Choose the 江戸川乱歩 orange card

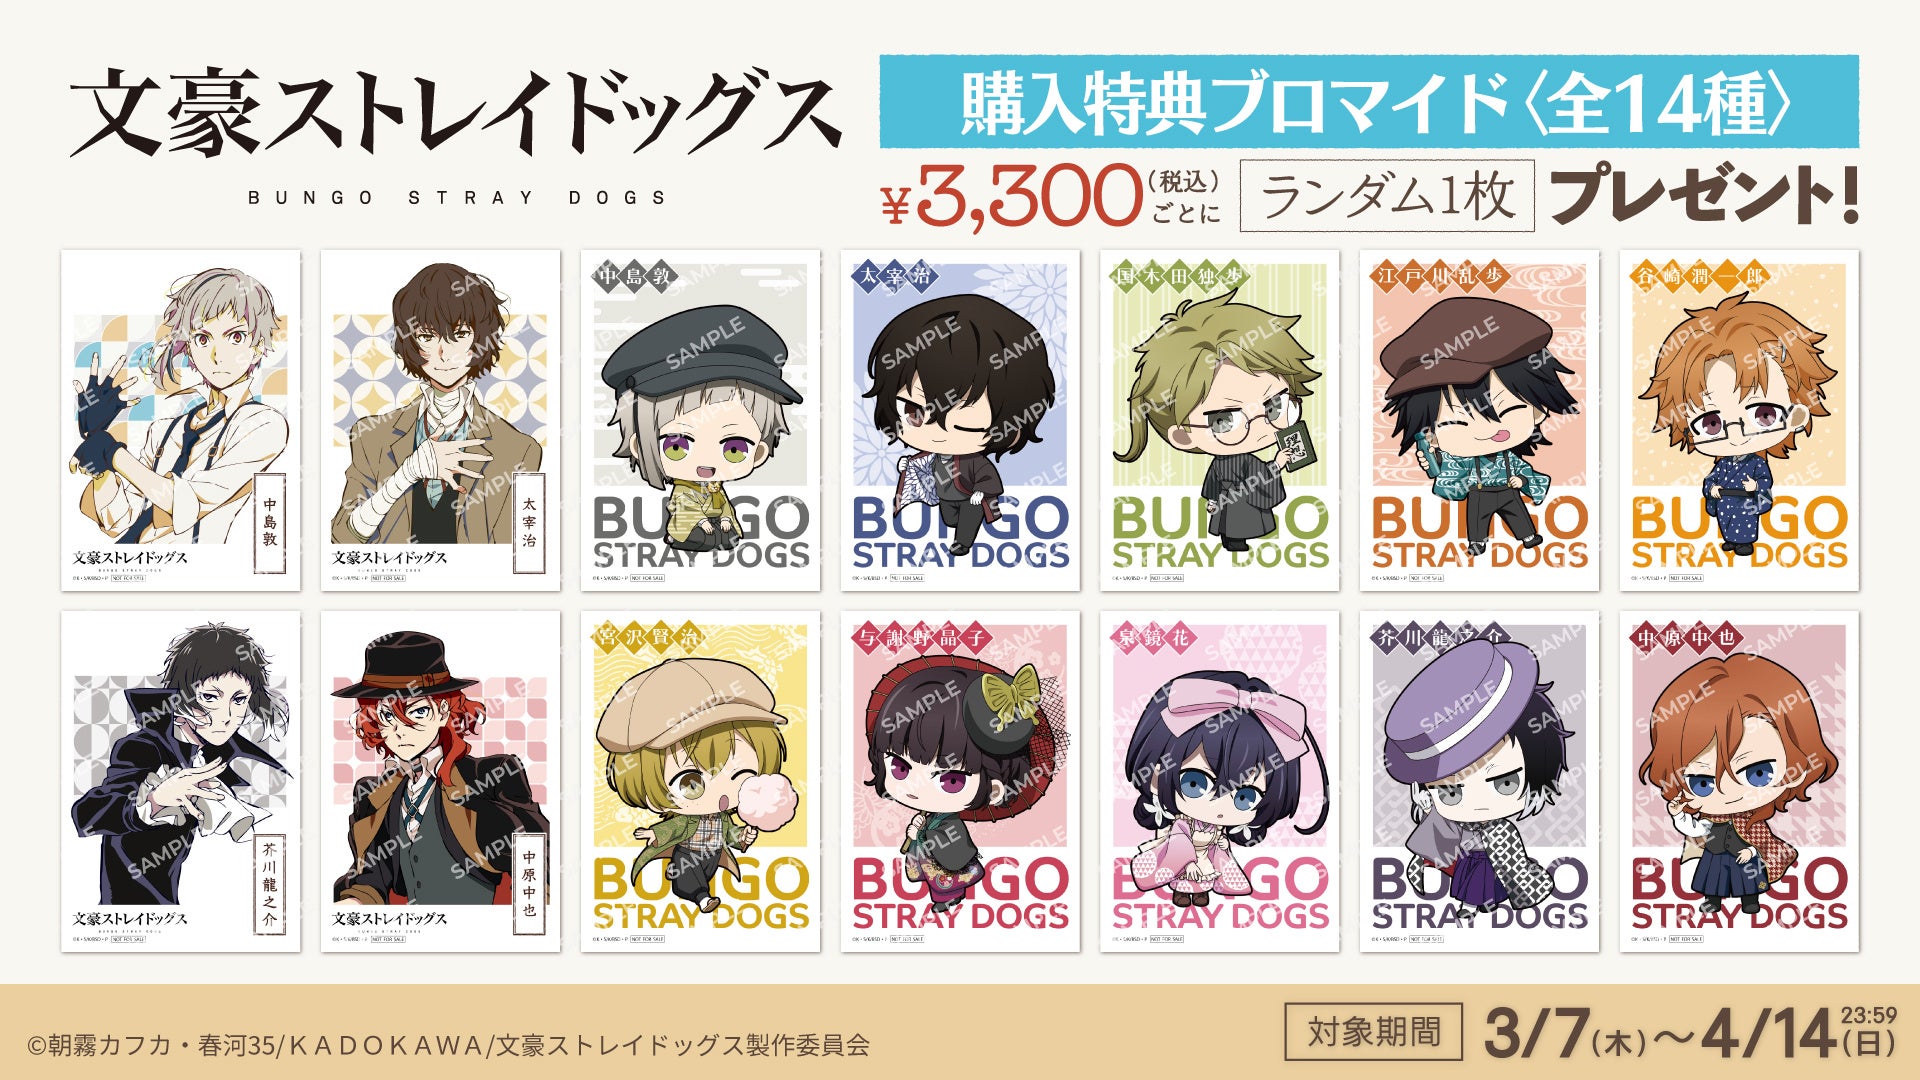[x=1479, y=420]
